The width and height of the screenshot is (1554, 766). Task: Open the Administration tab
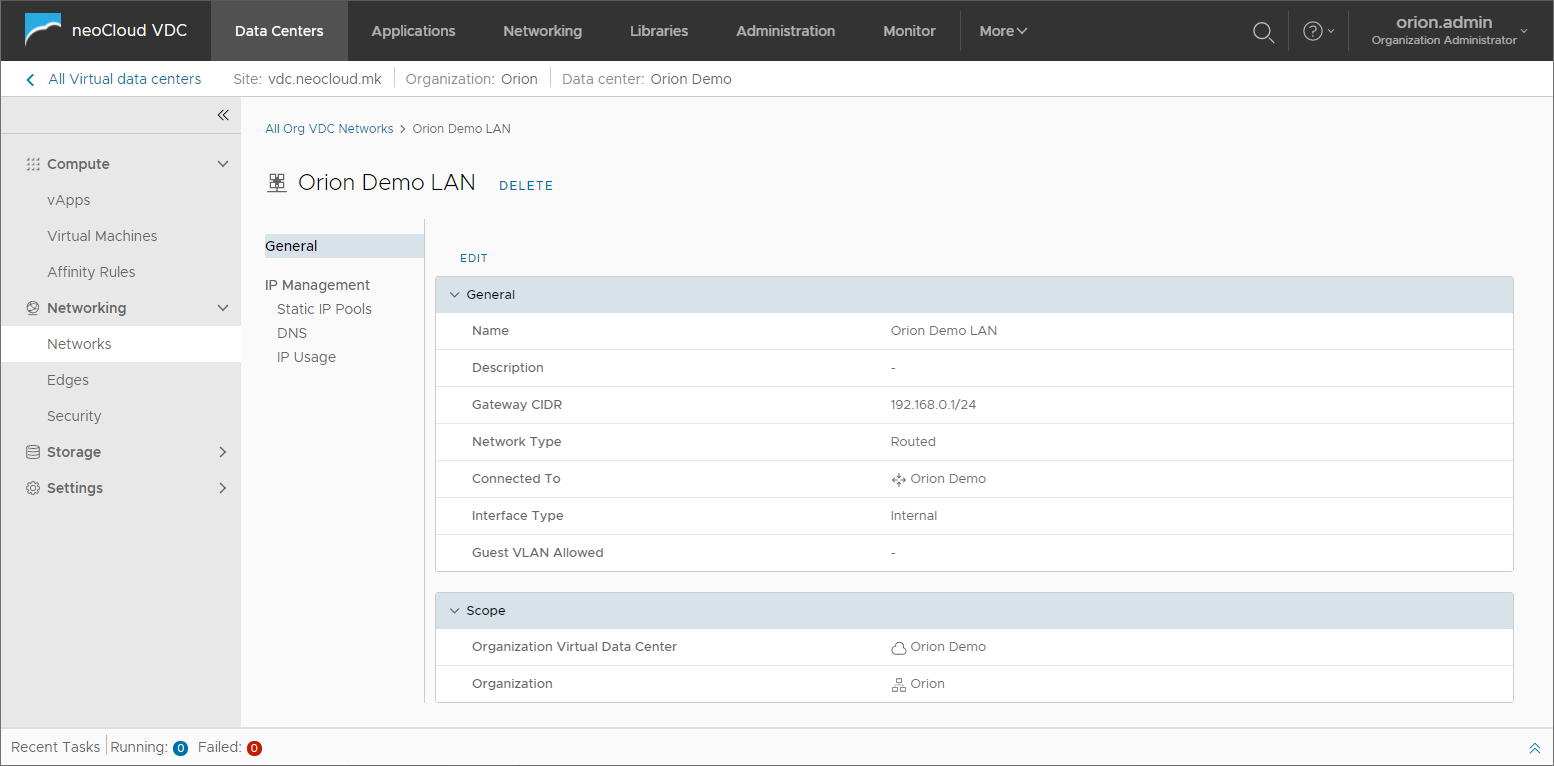(x=786, y=31)
